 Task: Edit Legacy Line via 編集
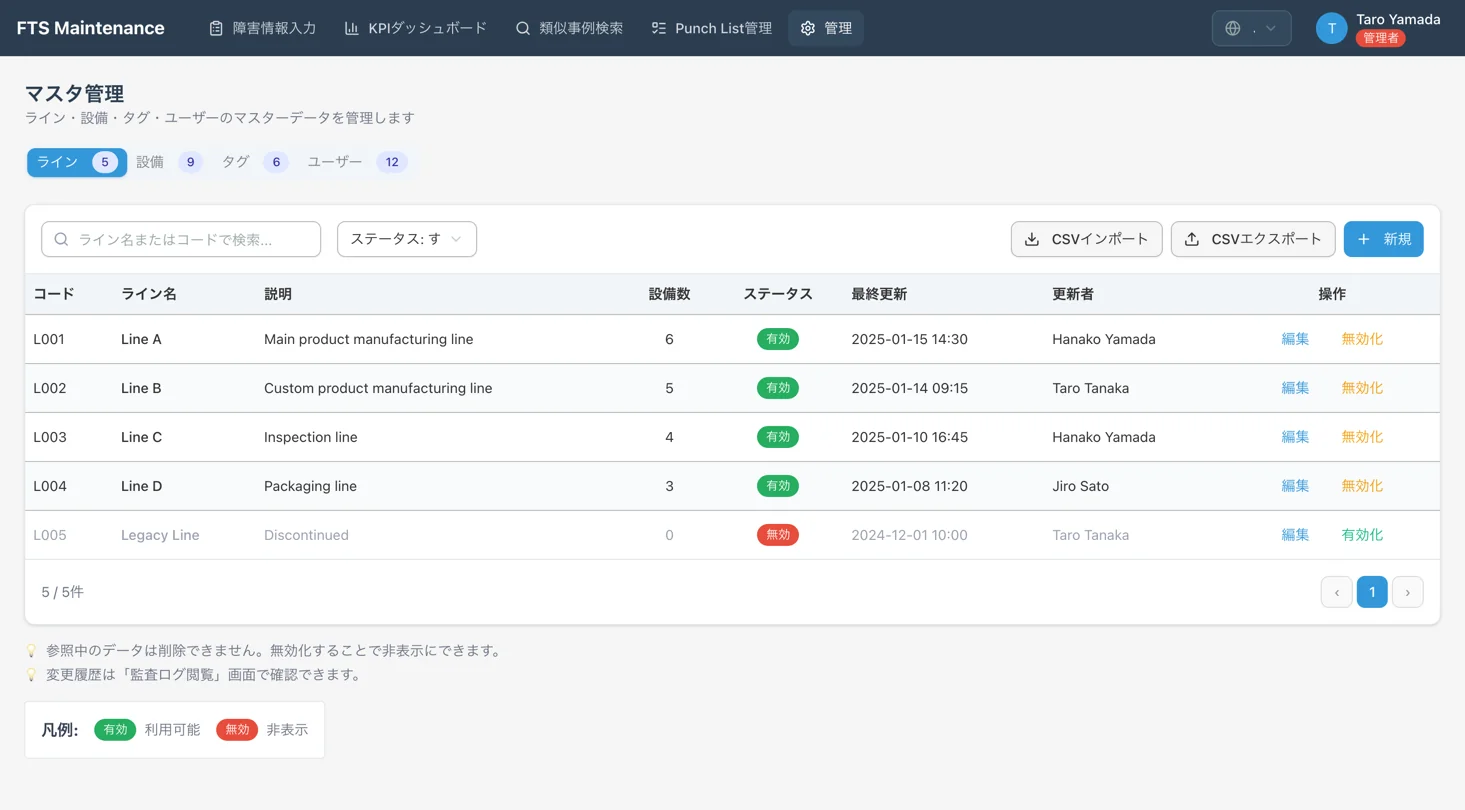[1295, 535]
